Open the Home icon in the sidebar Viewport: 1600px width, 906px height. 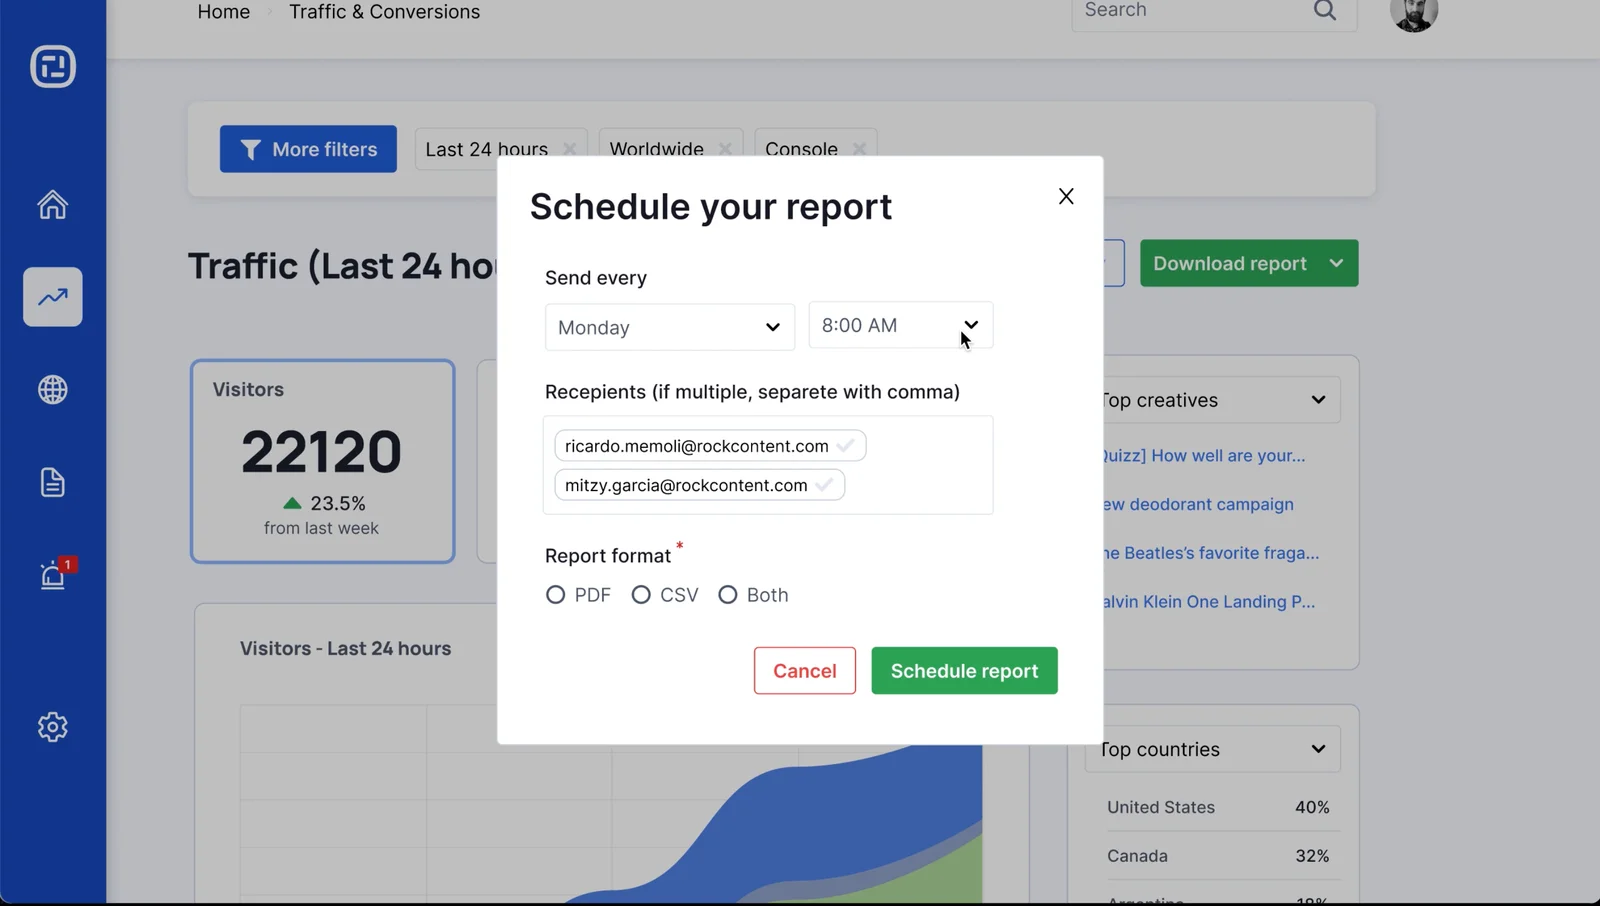tap(52, 204)
